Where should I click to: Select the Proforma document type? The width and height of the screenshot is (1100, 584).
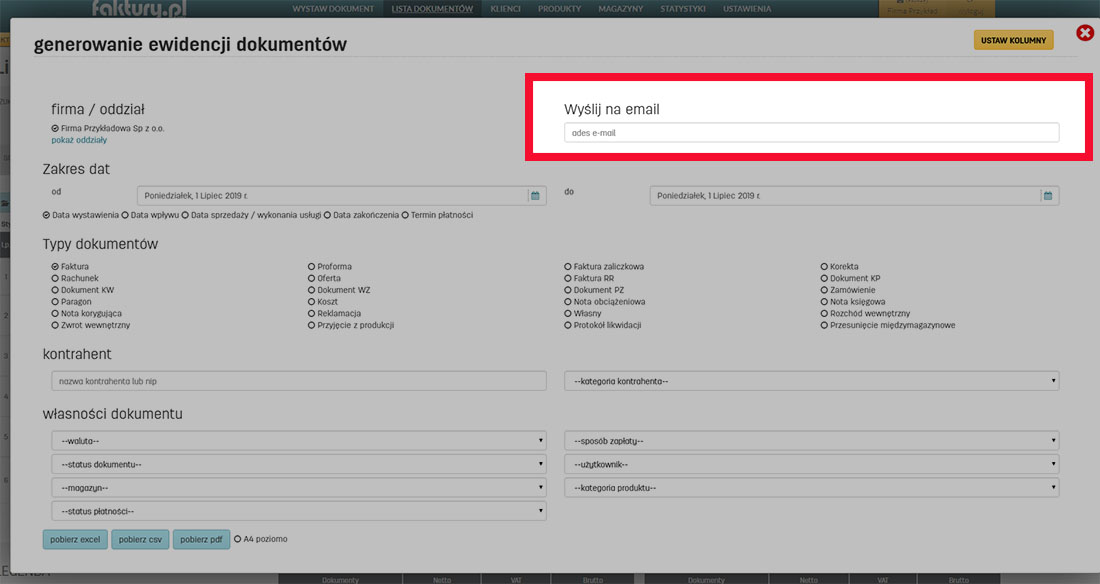coord(312,267)
